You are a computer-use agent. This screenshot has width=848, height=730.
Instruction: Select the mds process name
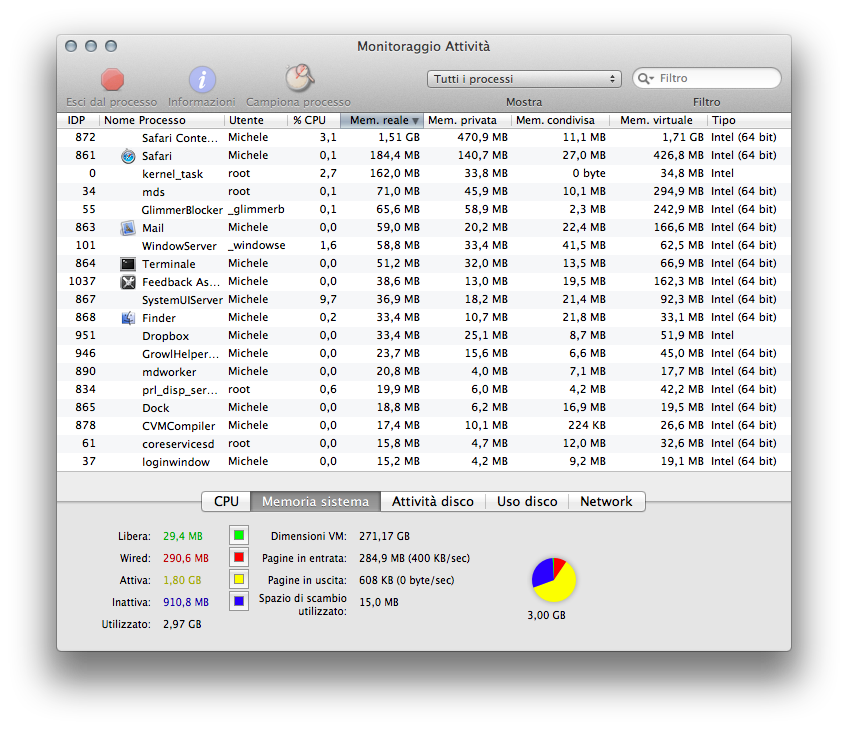coord(153,192)
